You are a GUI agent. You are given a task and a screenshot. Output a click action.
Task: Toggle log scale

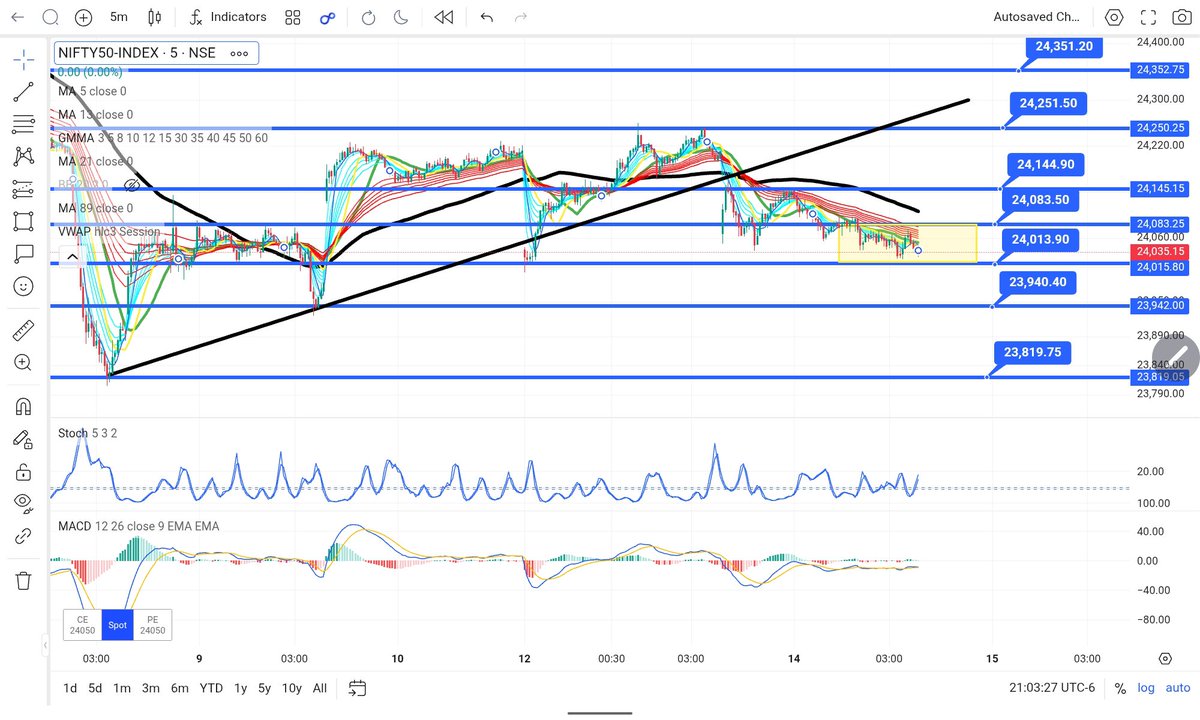pyautogui.click(x=1145, y=689)
